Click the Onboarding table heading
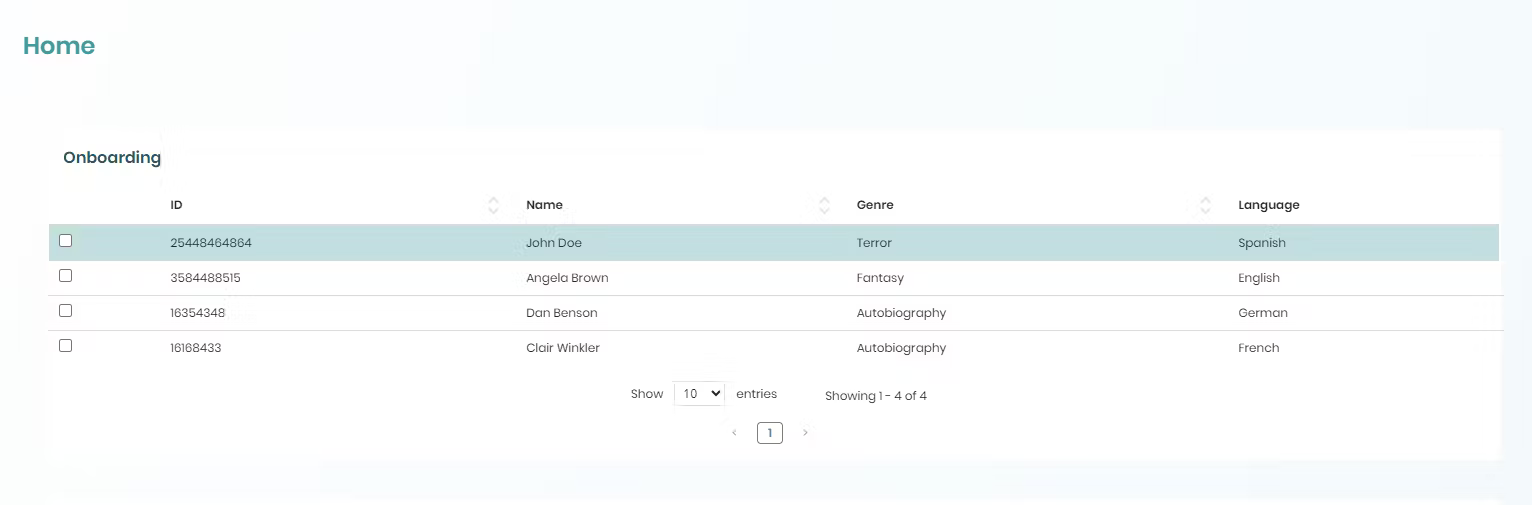1532x505 pixels. (x=112, y=158)
